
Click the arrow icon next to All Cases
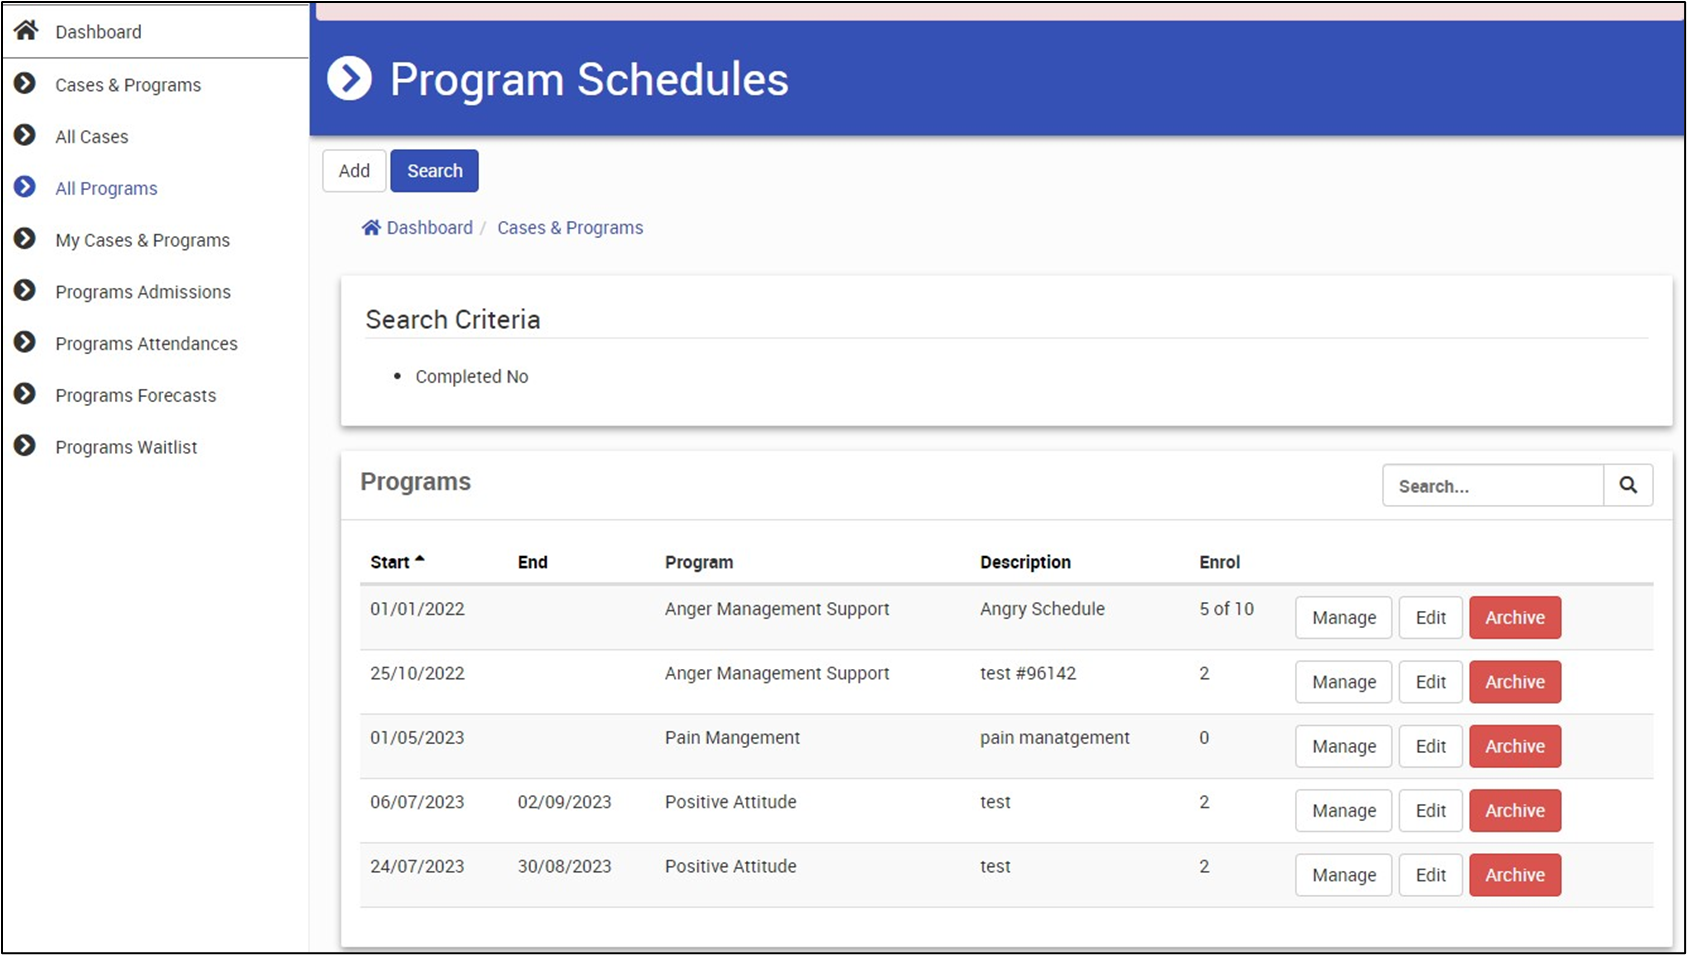(25, 135)
